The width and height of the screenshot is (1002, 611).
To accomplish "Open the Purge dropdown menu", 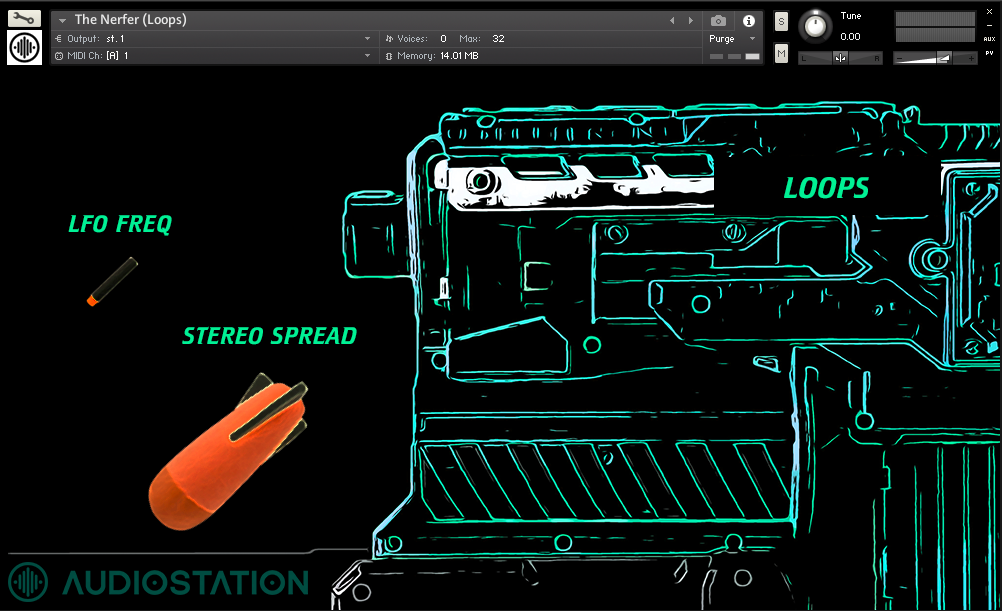I will point(732,38).
